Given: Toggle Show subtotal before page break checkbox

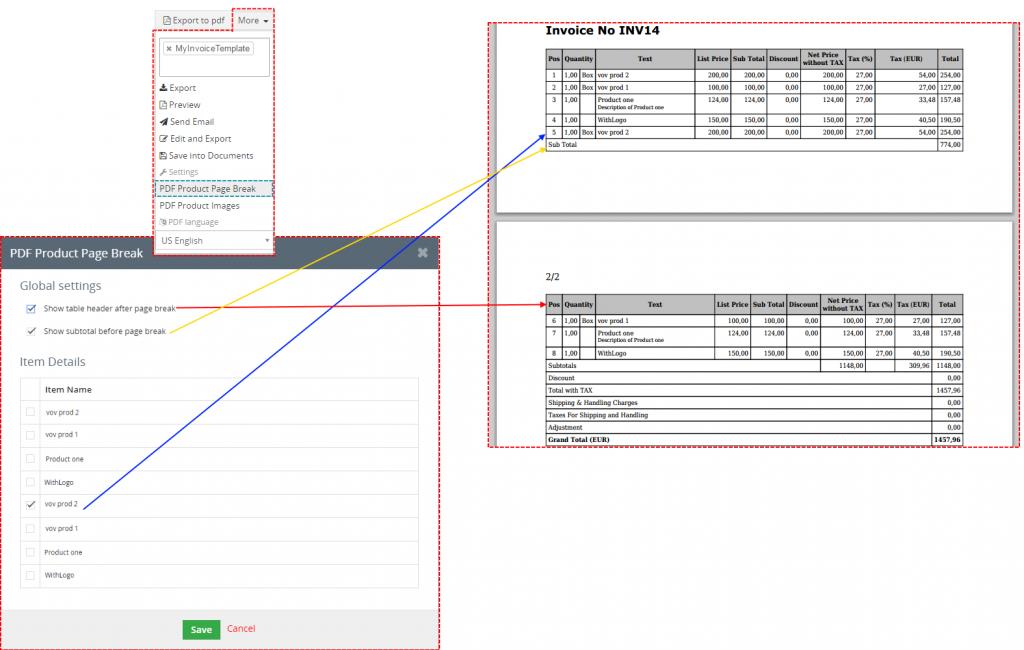Looking at the screenshot, I should (x=31, y=331).
